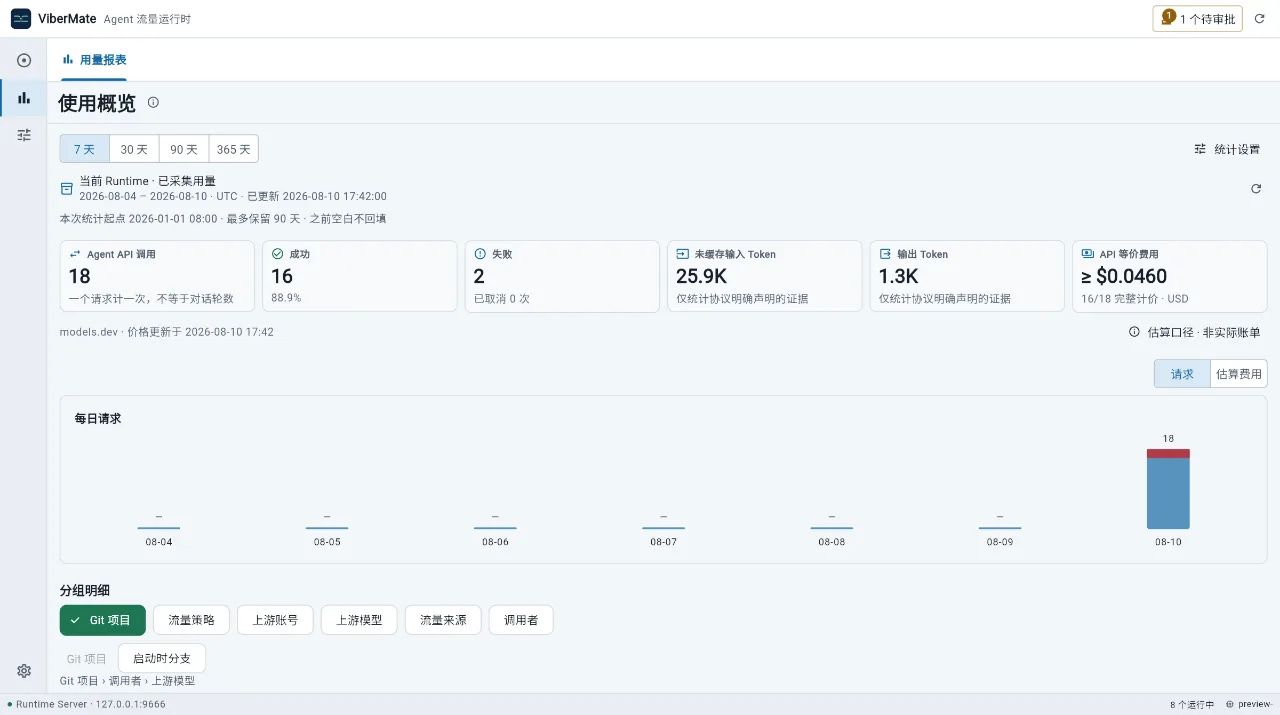Screen dimensions: 1280x715
Task: Click the refresh icon in top bar
Action: pos(1259,18)
